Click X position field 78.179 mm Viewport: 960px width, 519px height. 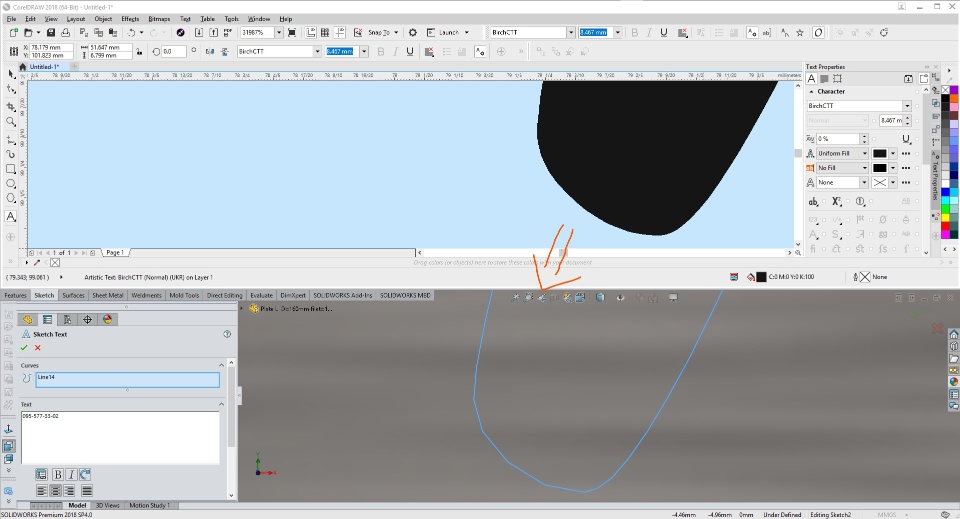[51, 47]
